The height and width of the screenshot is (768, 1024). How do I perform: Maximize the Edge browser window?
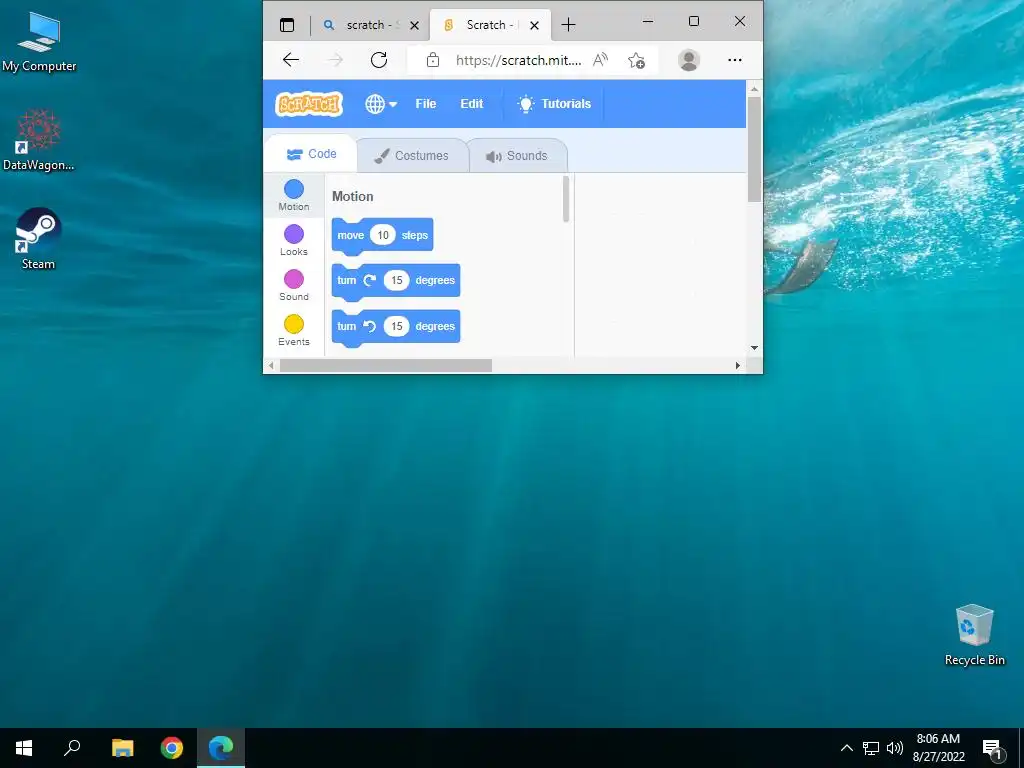click(694, 22)
